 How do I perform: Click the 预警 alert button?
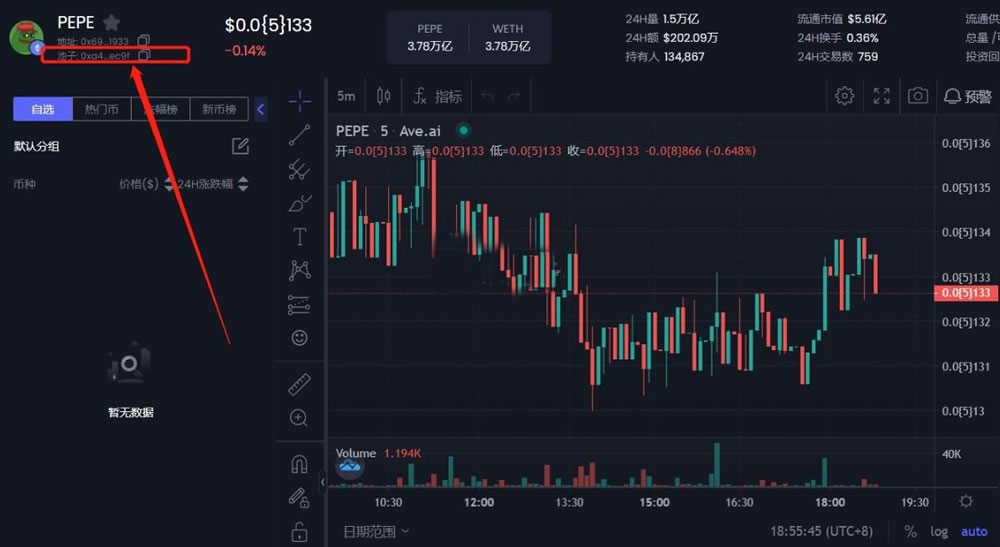point(966,96)
